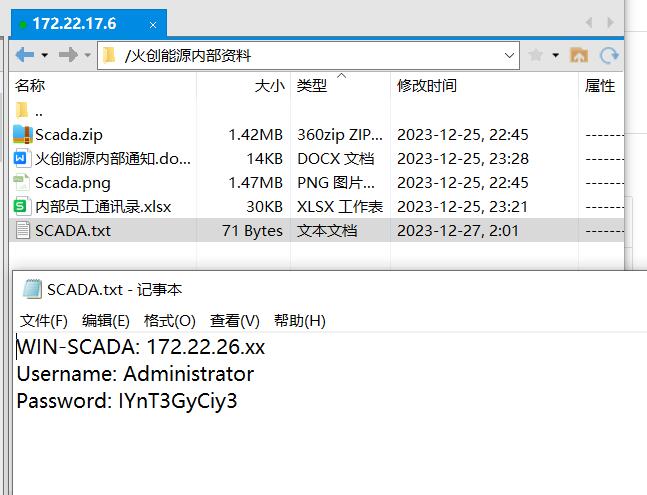The width and height of the screenshot is (647, 495).
Task: Click the bookmark star icon
Action: click(x=536, y=55)
